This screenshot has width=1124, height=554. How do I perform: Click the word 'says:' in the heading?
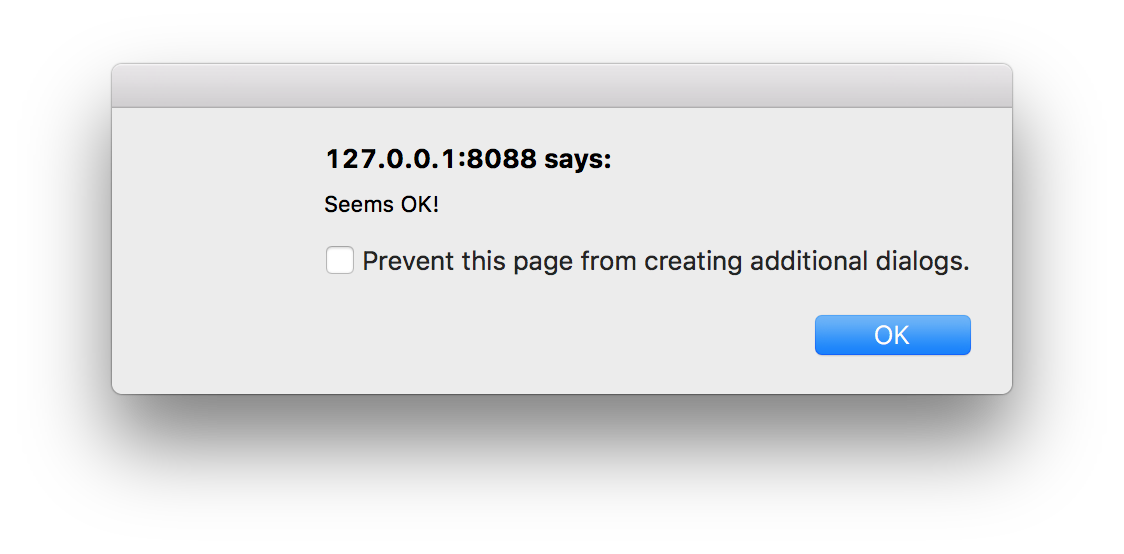(x=577, y=159)
